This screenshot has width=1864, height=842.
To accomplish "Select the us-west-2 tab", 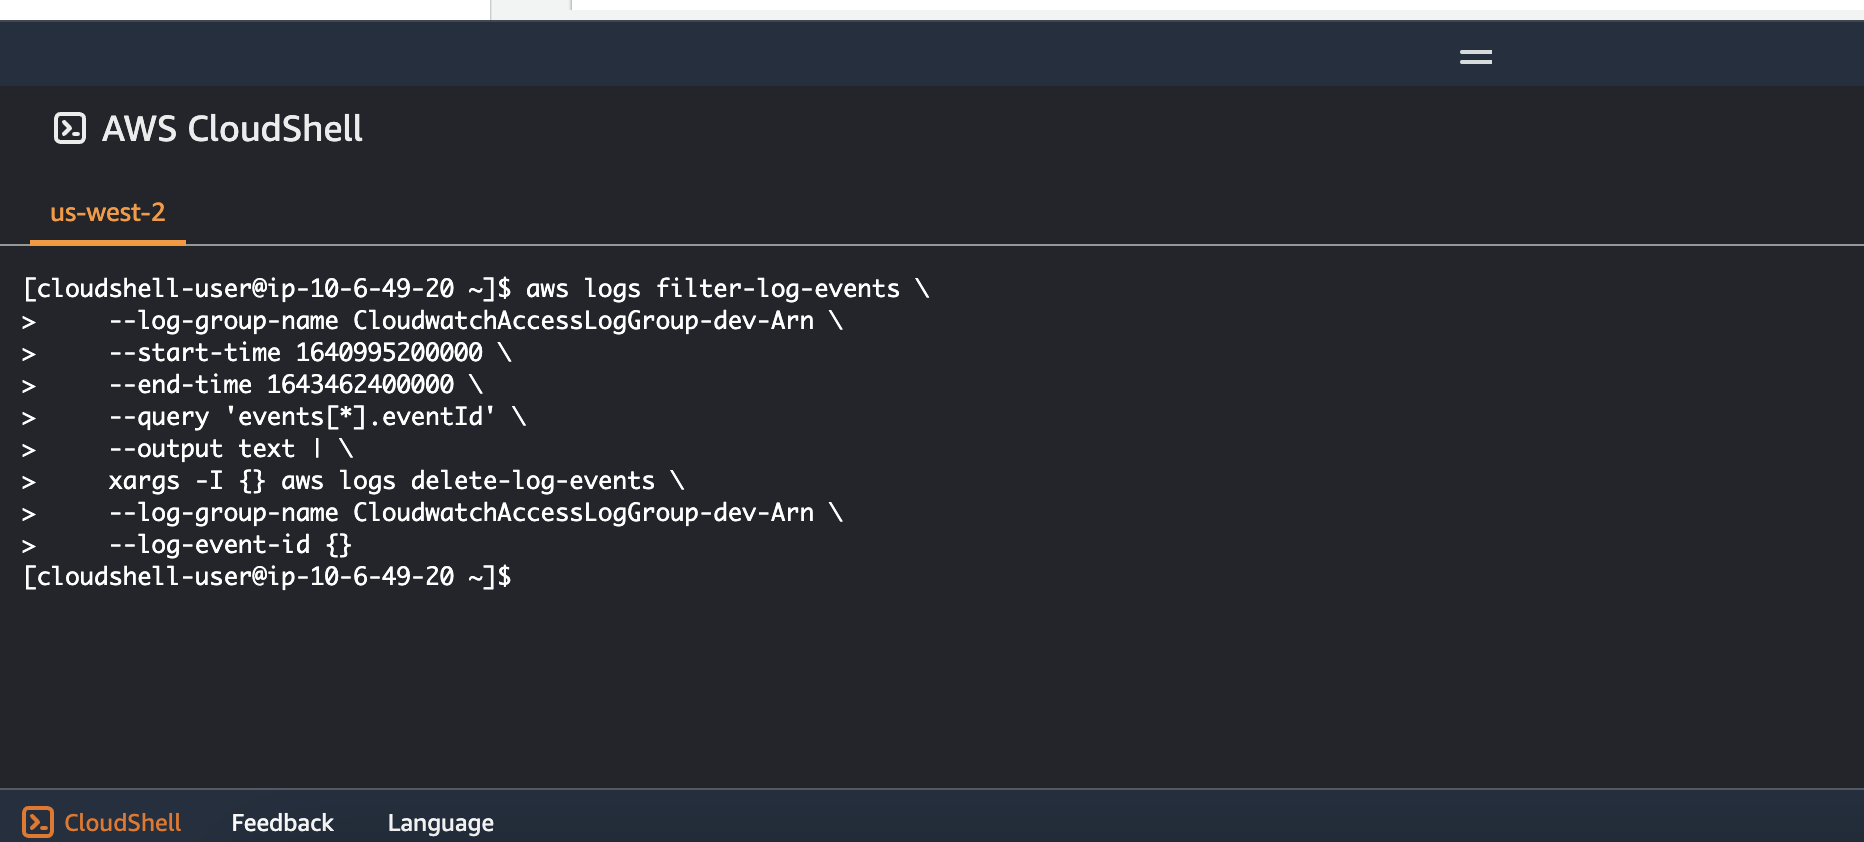I will click(x=108, y=213).
